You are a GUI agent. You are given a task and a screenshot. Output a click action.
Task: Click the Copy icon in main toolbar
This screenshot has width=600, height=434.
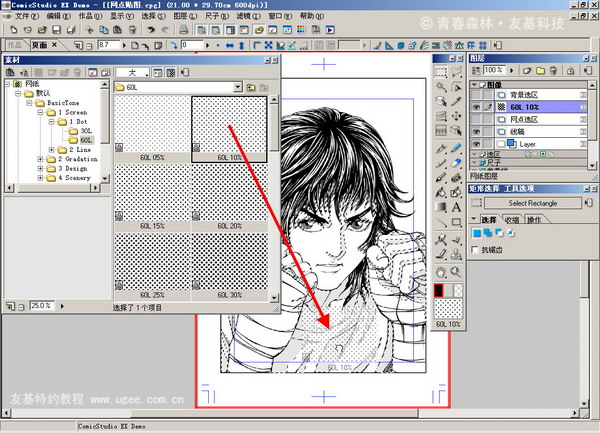(103, 29)
